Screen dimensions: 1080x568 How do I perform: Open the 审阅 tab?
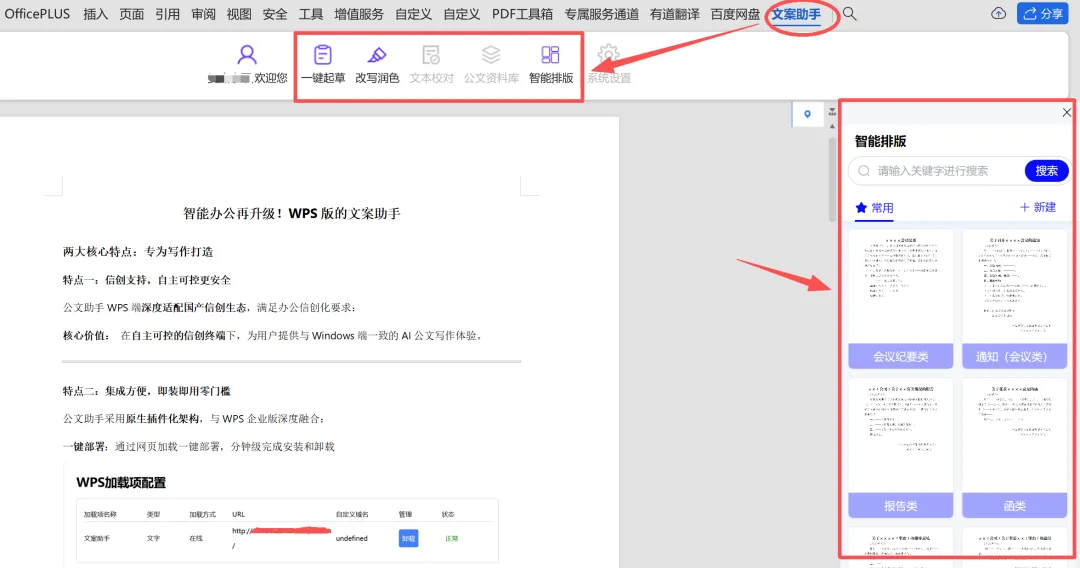[203, 14]
